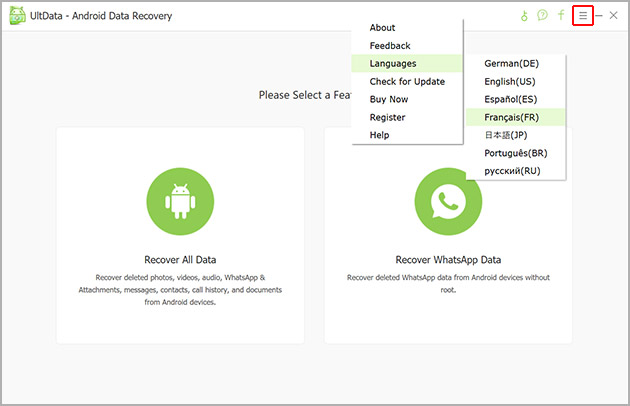Click the Recover All Data description text

pyautogui.click(x=180, y=290)
